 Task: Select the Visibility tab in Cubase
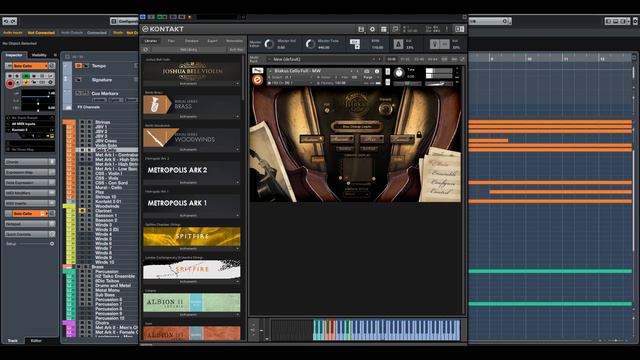tap(39, 55)
